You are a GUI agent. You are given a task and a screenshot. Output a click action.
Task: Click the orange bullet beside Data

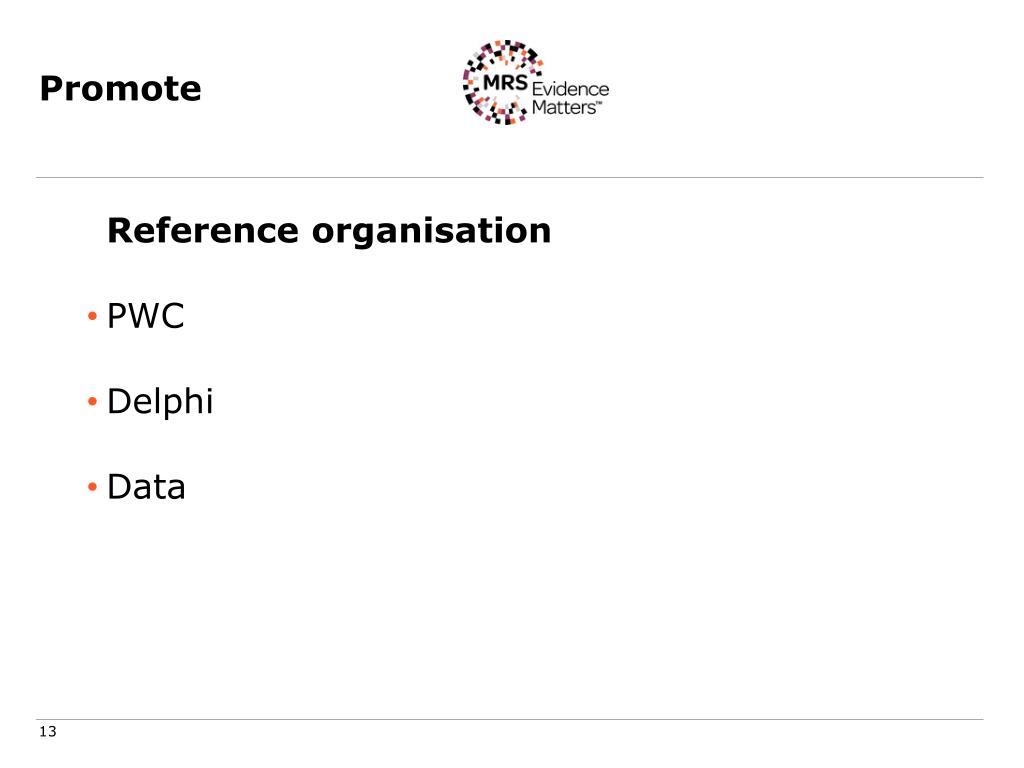(91, 487)
